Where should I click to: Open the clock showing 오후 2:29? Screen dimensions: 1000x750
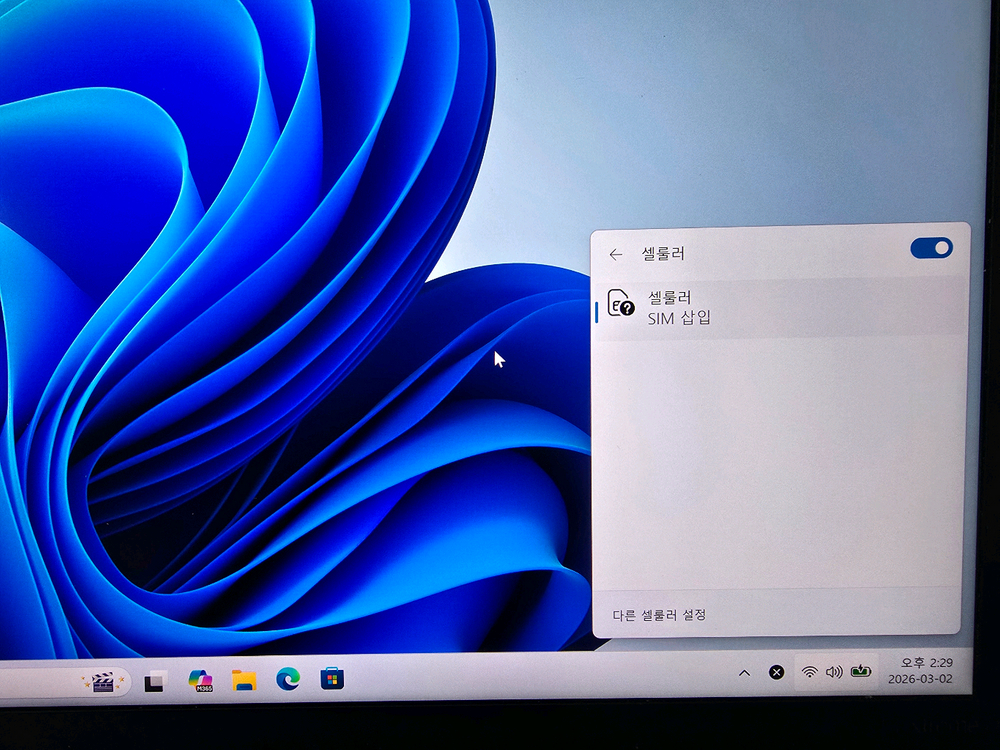point(919,670)
